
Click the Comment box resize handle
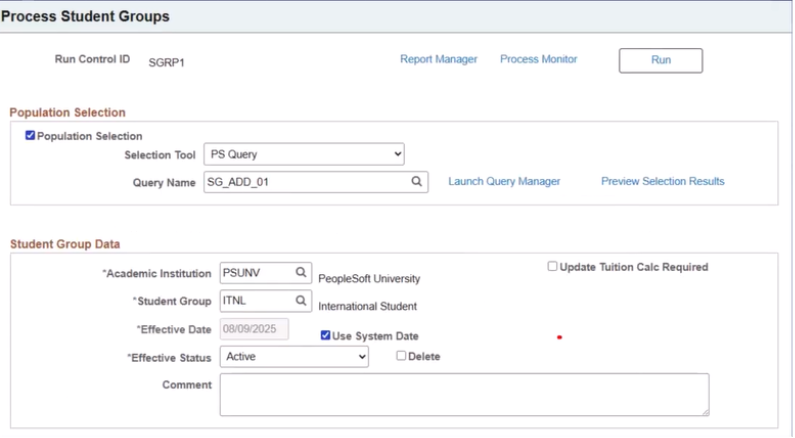click(705, 412)
